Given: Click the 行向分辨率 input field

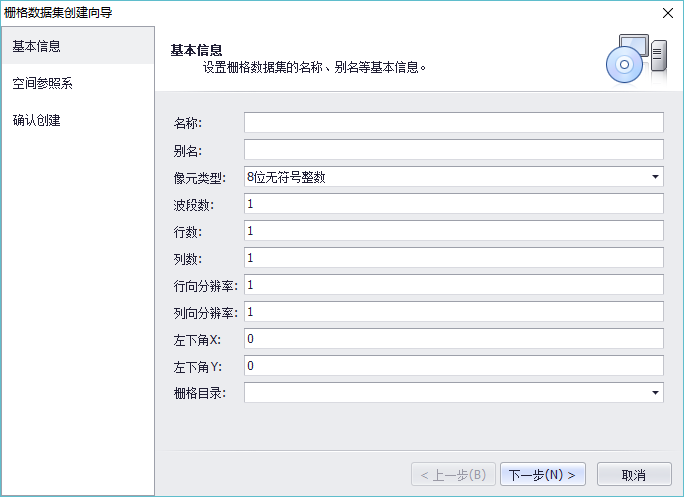Looking at the screenshot, I should [453, 285].
